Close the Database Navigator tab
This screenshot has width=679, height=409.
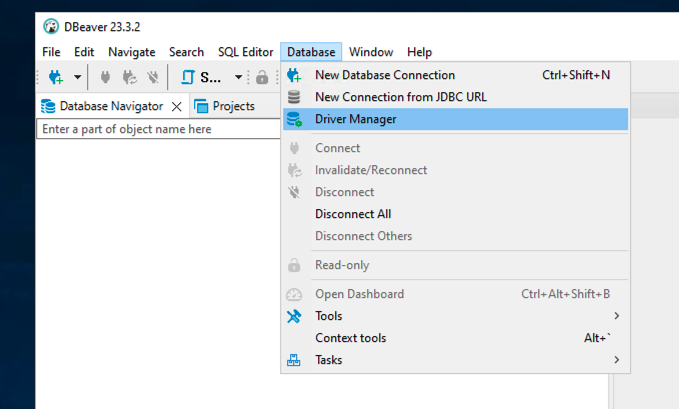point(176,107)
